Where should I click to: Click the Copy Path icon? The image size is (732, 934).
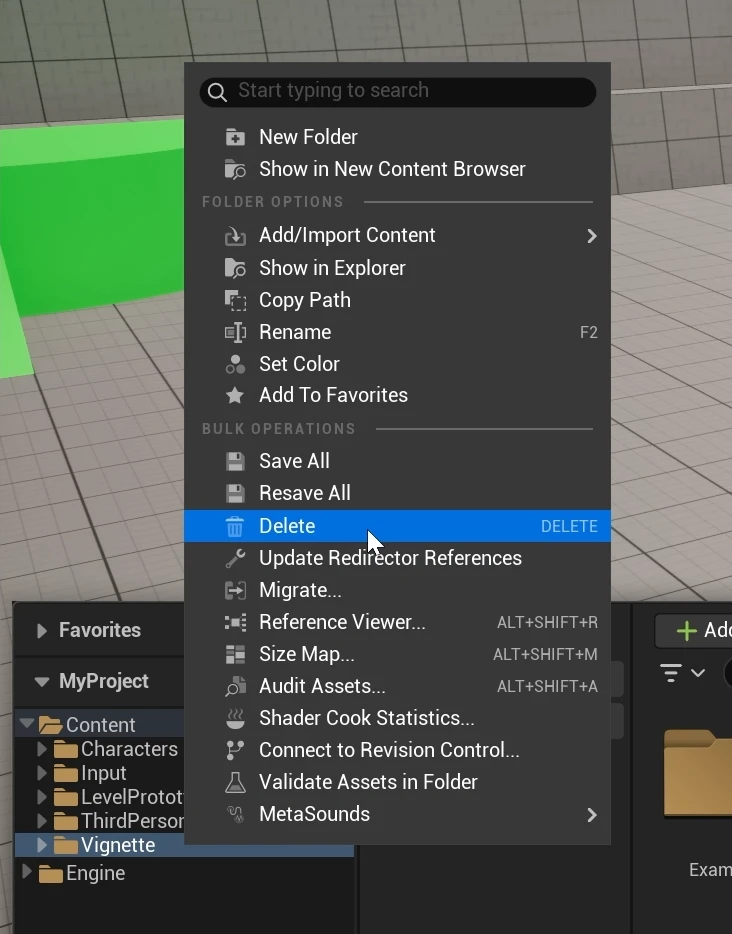[235, 300]
